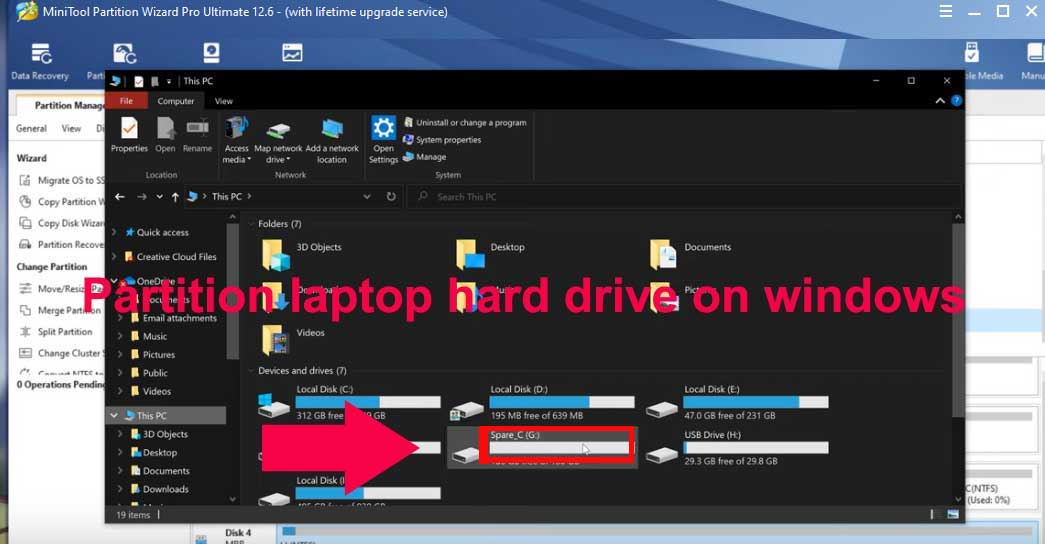Select Documents under This PC tree
The image size is (1045, 544).
[x=159, y=471]
